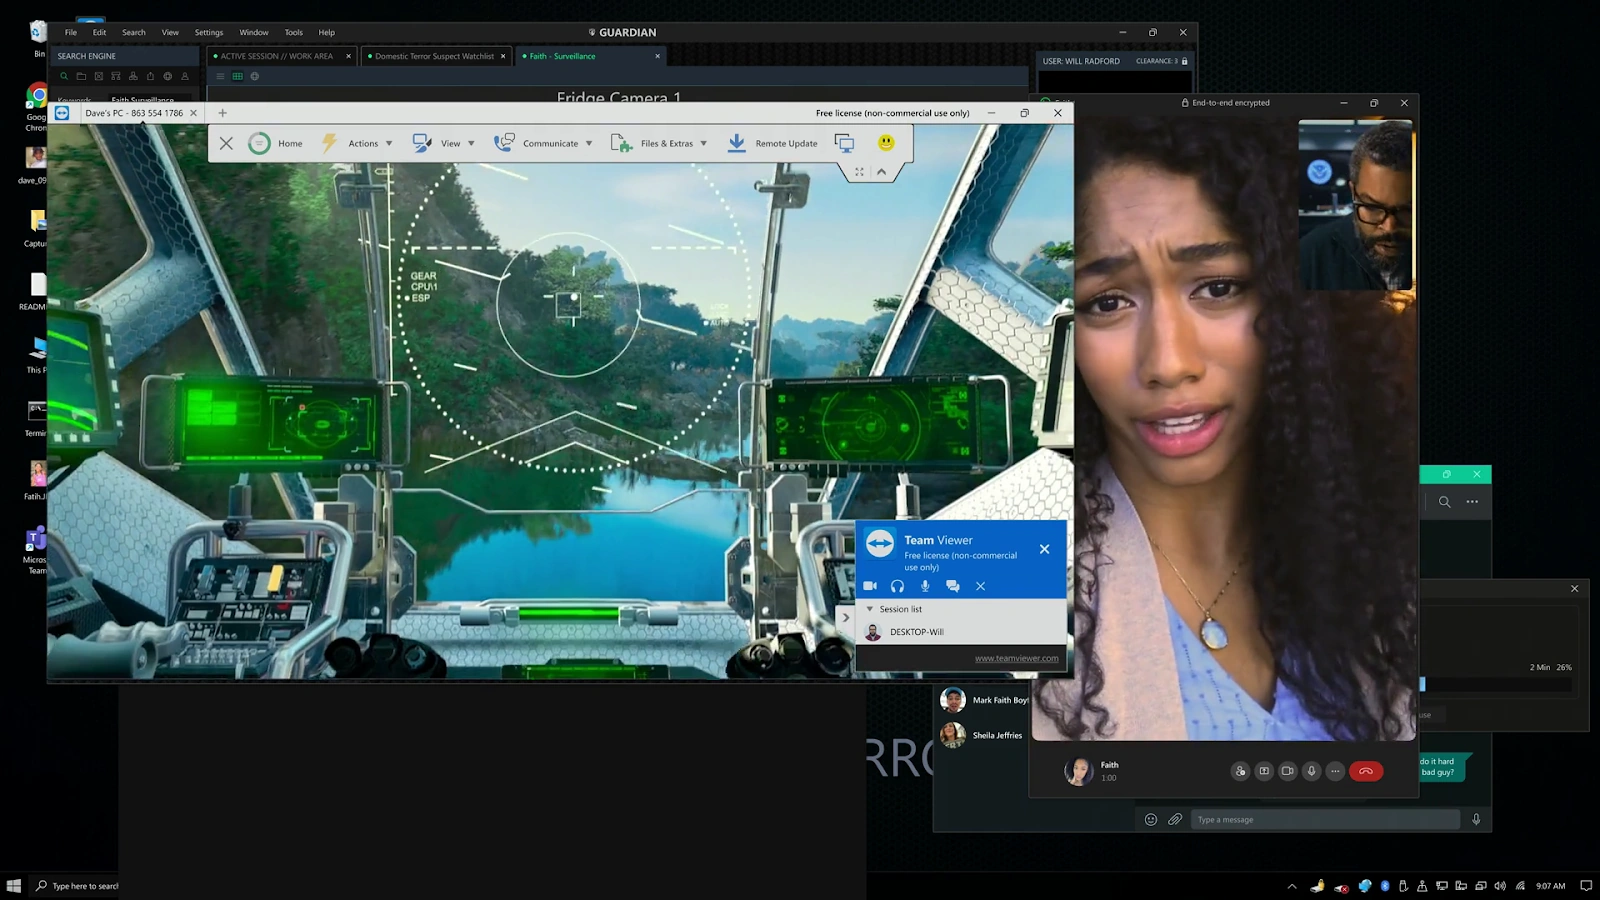1600x900 pixels.
Task: Click the person icon in Search Engine panel
Action: [x=184, y=76]
